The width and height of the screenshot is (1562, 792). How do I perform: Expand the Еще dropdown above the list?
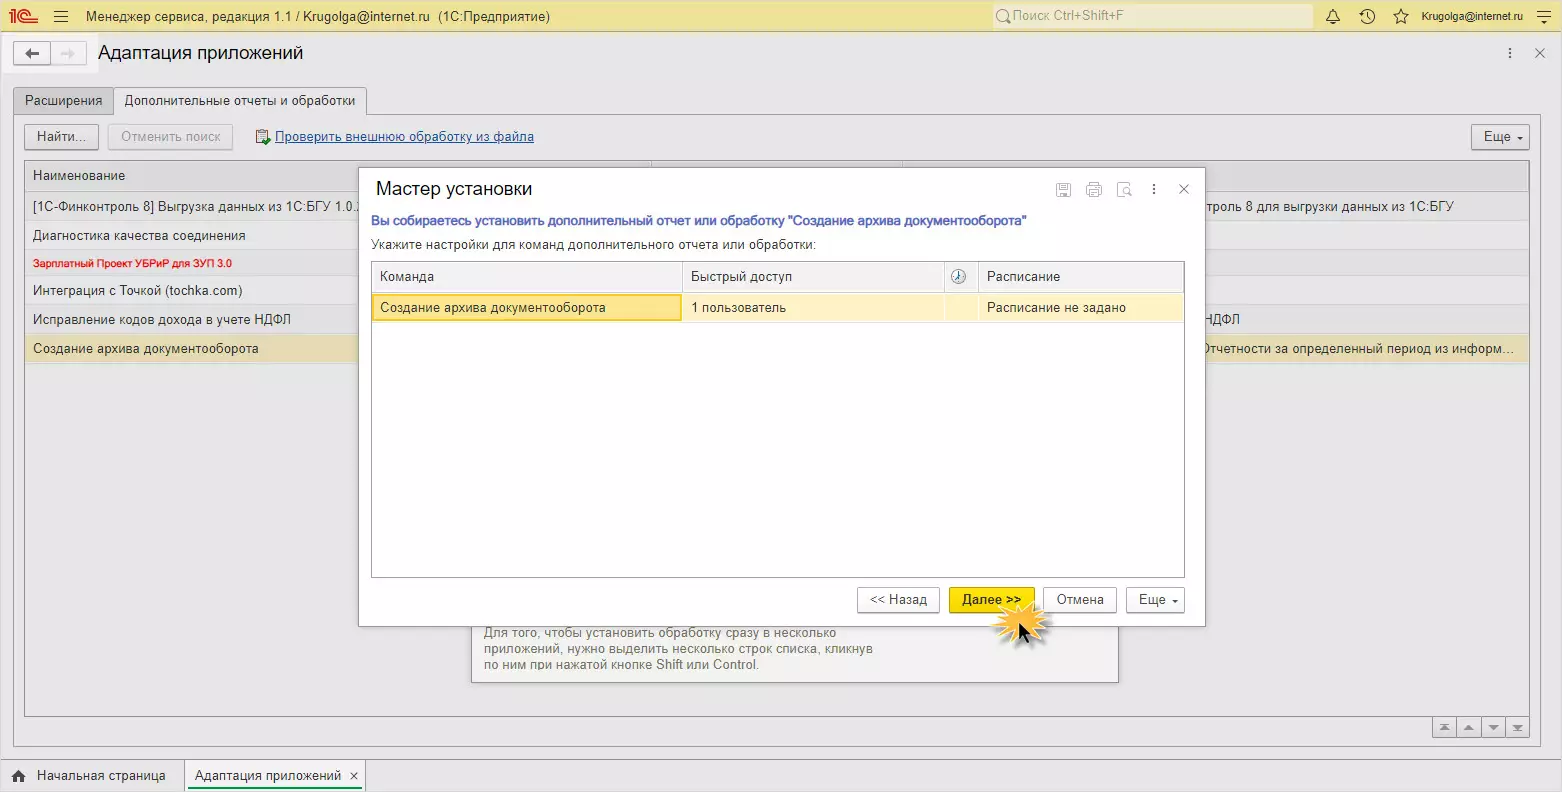coord(1500,137)
